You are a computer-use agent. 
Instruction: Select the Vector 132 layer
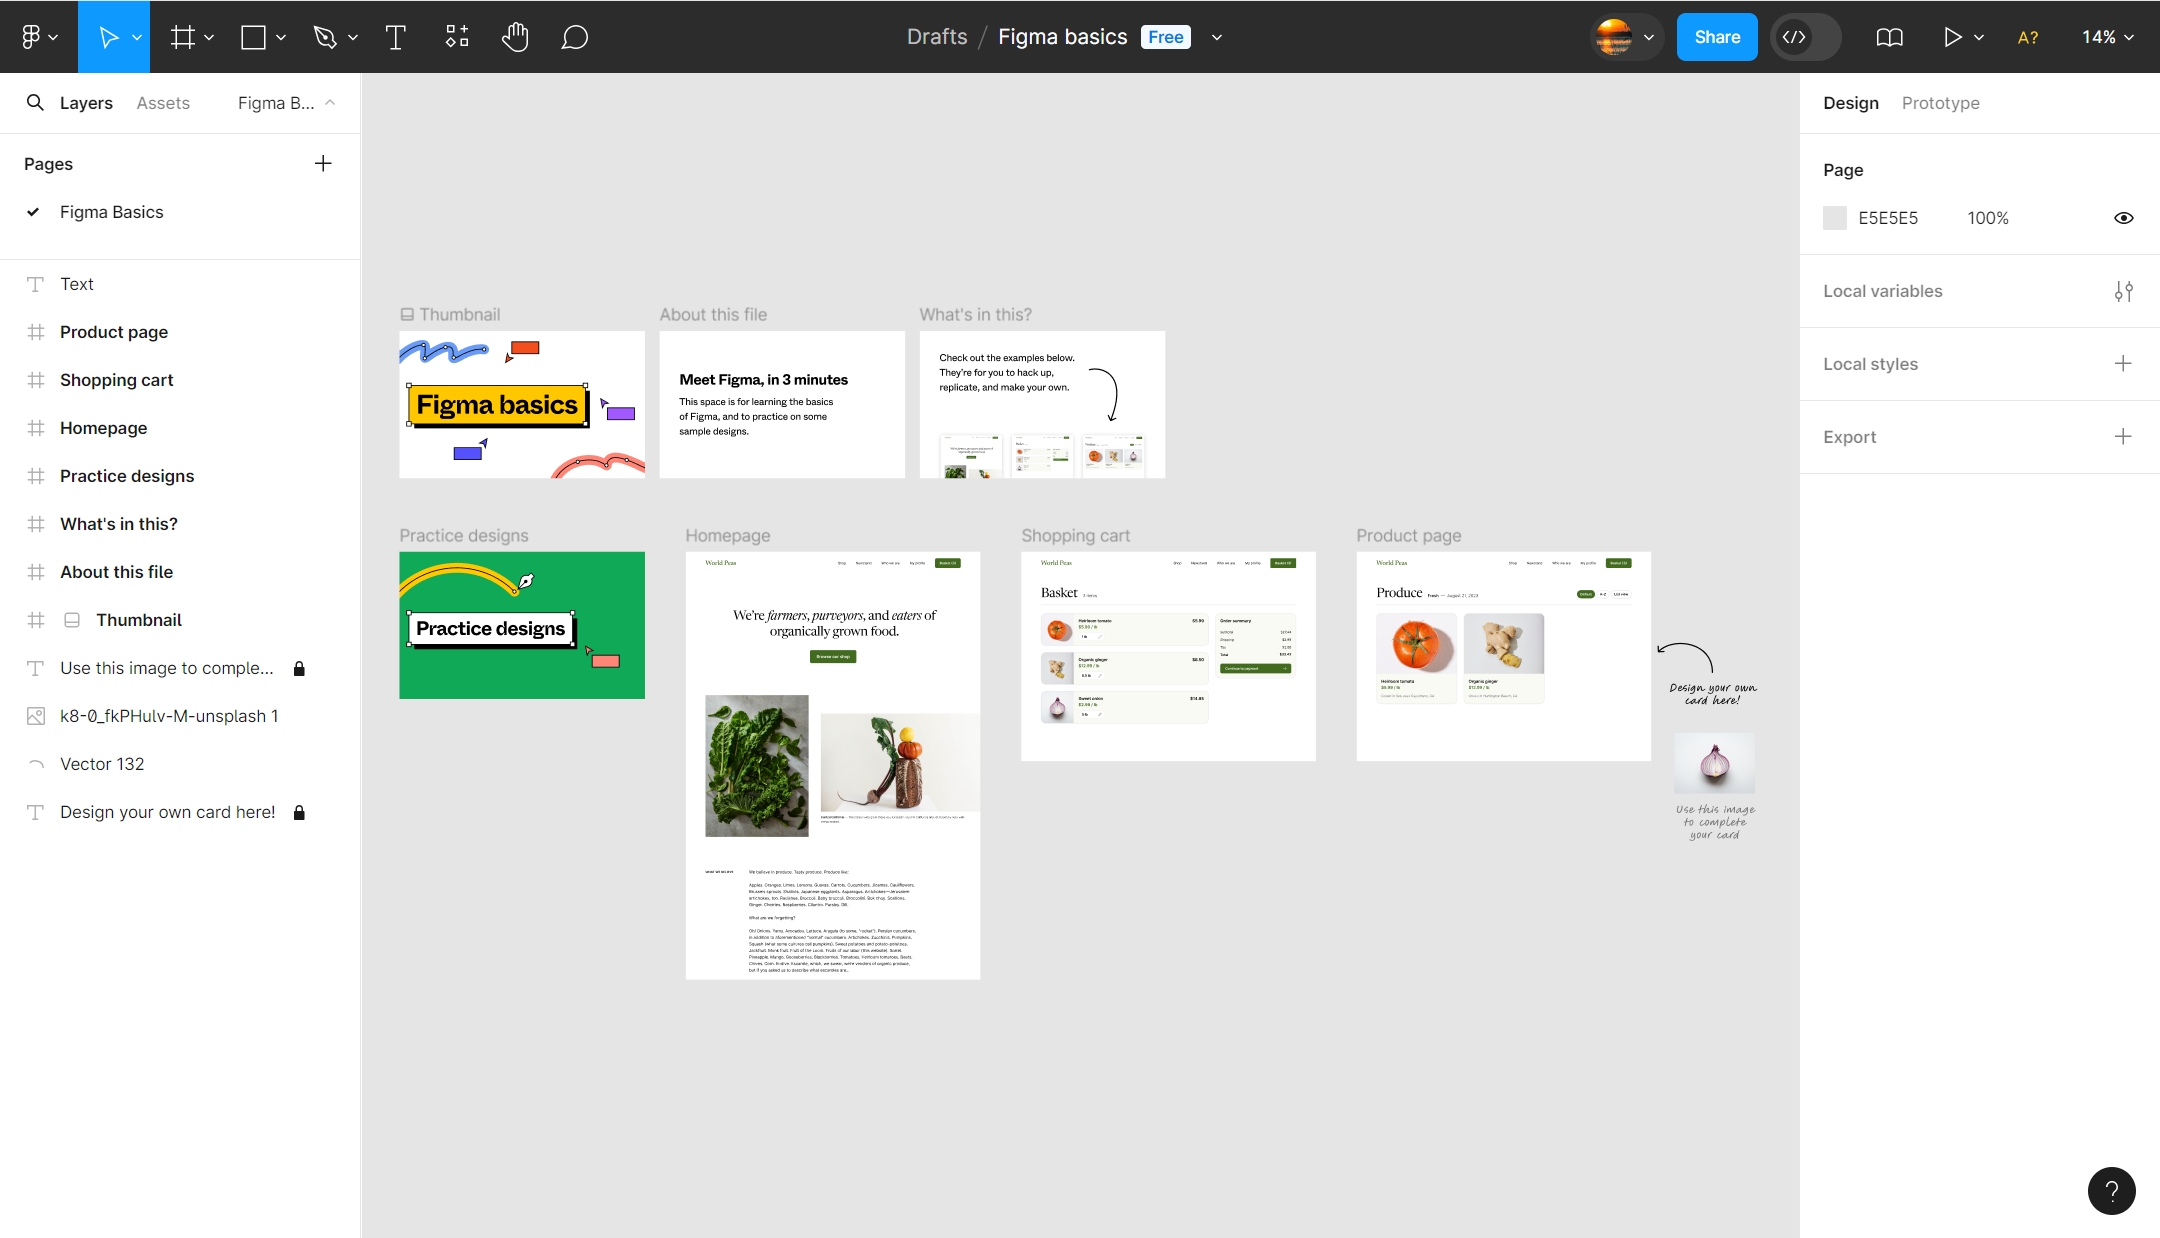click(x=180, y=764)
